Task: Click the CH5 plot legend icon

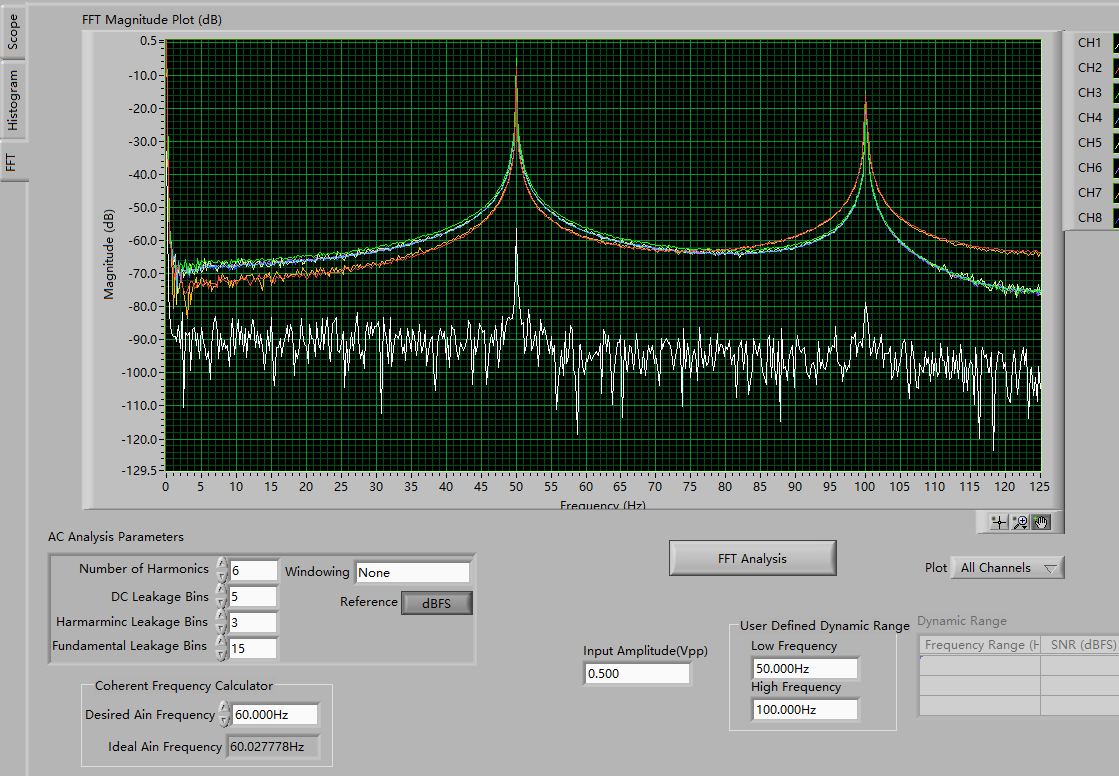Action: click(1116, 143)
